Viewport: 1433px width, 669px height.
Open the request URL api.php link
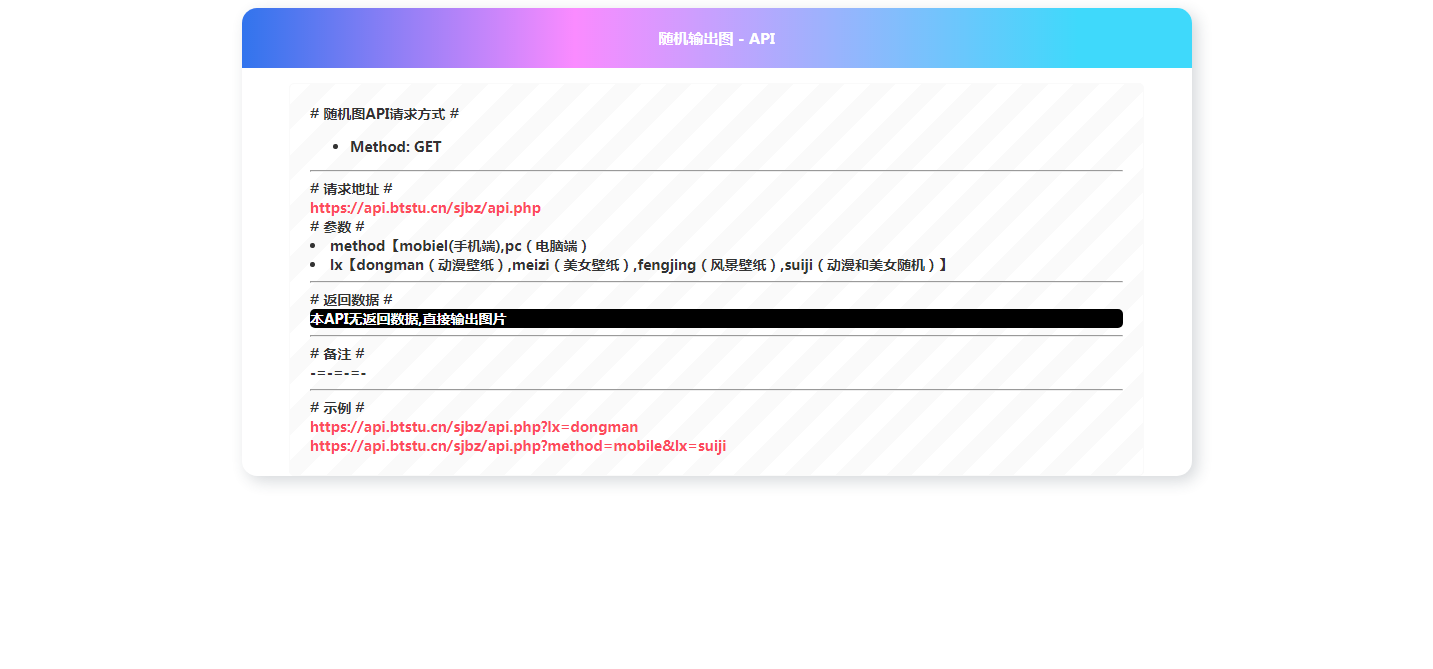(x=425, y=208)
